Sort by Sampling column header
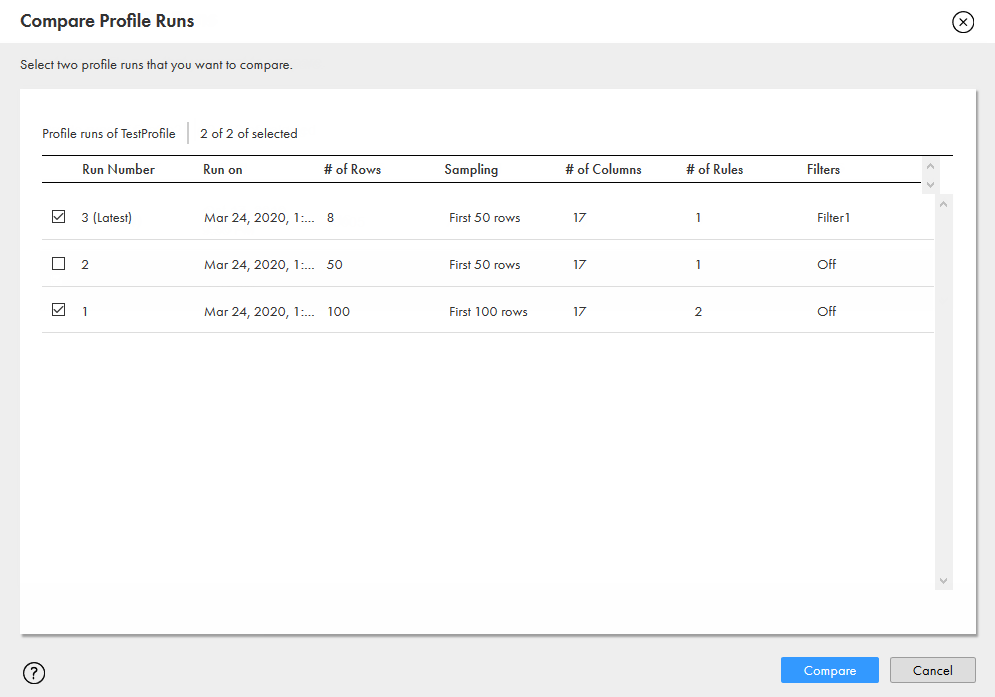 [471, 169]
